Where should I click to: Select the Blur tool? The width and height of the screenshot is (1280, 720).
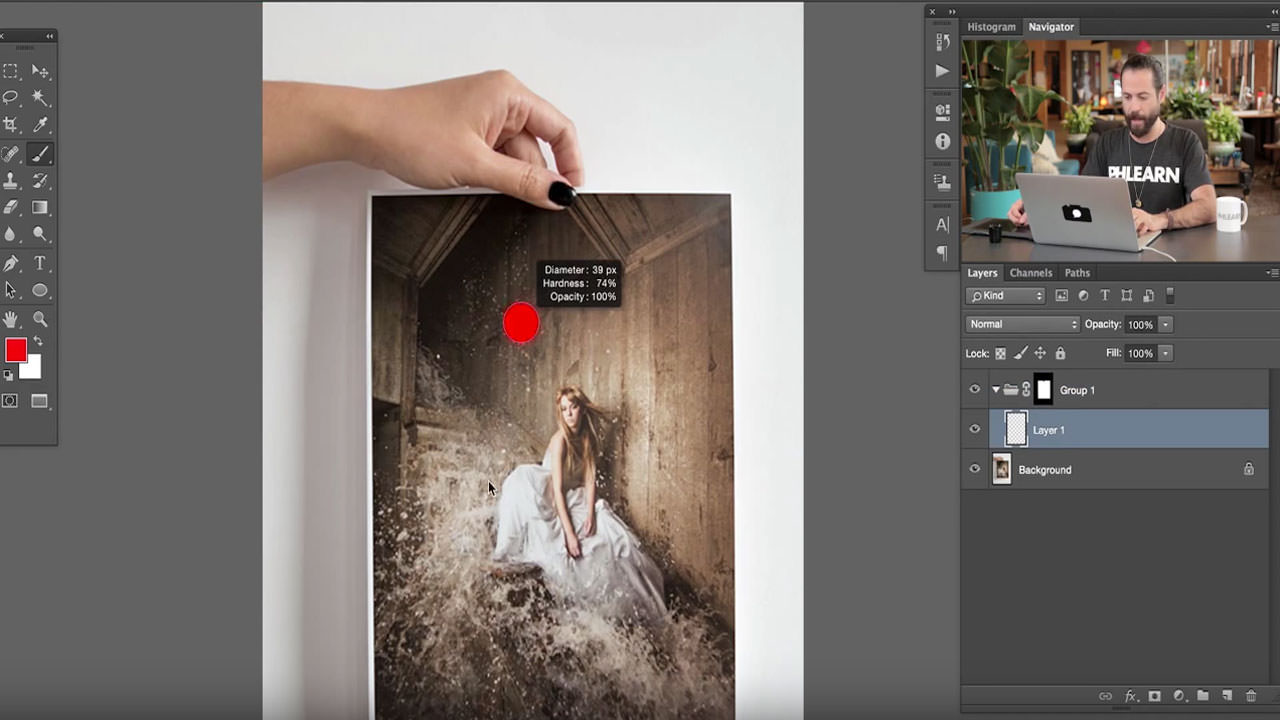(x=10, y=234)
